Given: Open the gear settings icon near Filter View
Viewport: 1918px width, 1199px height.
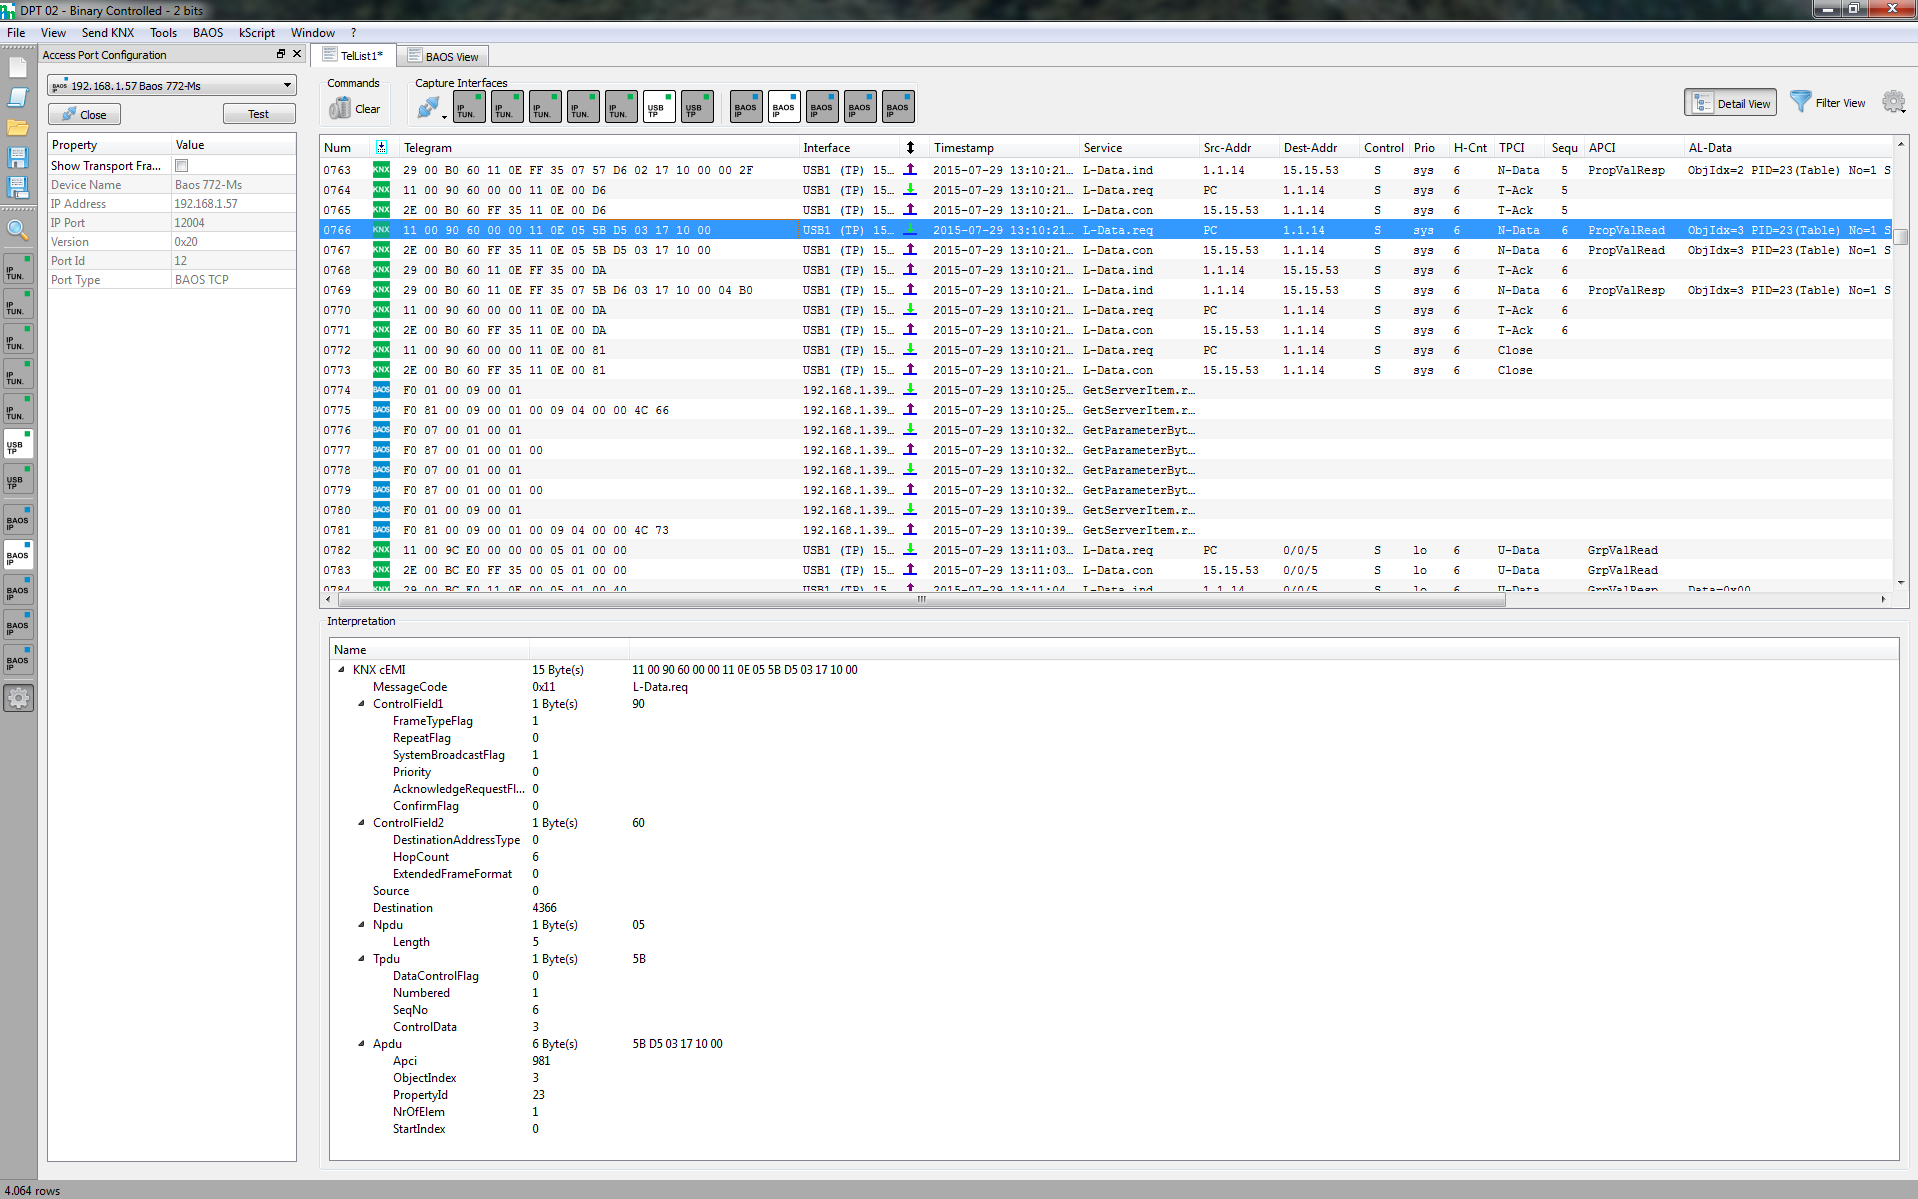Looking at the screenshot, I should point(1893,102).
